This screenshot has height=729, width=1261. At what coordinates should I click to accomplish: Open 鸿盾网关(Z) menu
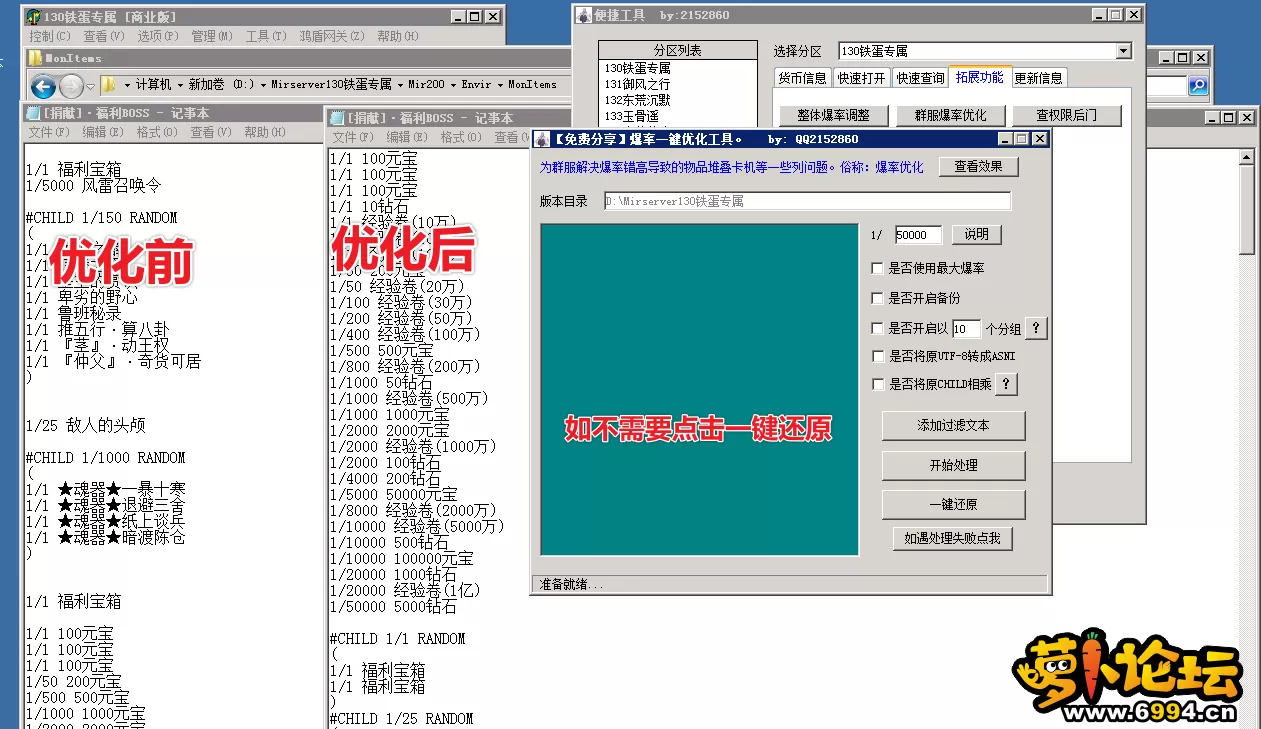tap(332, 36)
